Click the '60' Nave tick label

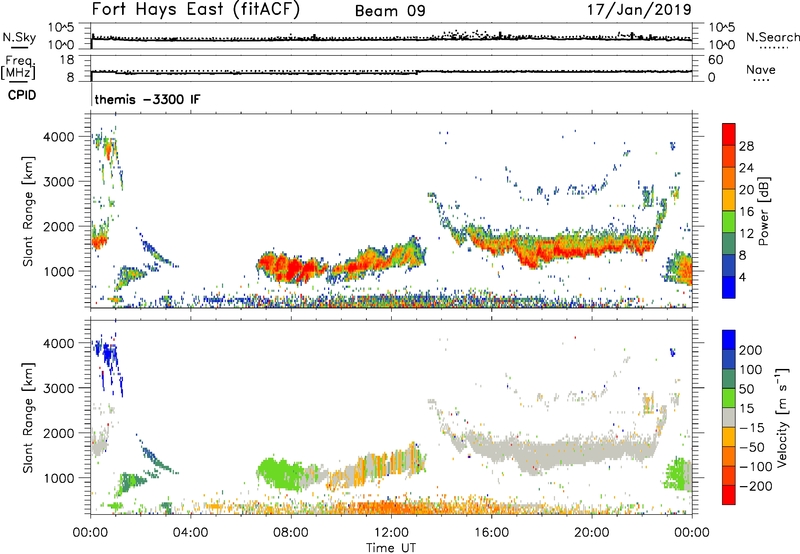pyautogui.click(x=715, y=60)
